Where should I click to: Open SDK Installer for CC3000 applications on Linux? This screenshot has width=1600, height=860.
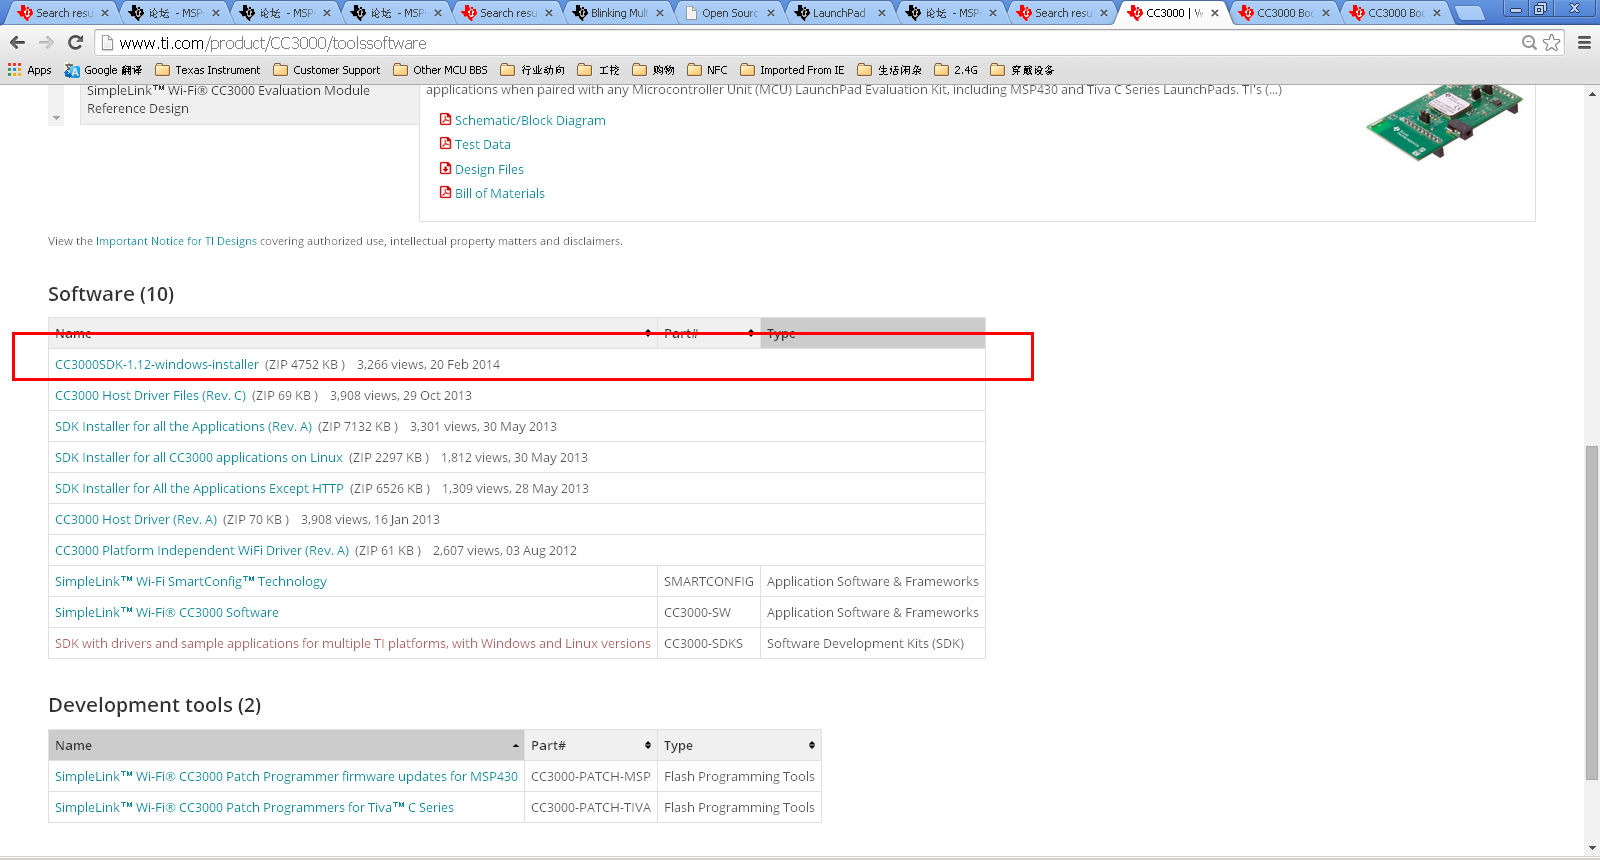[199, 457]
